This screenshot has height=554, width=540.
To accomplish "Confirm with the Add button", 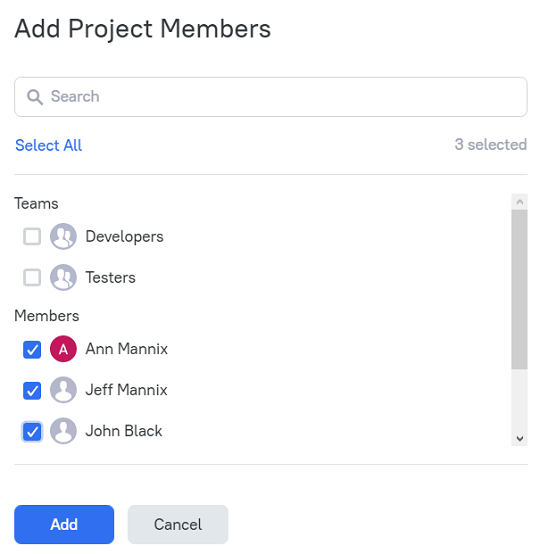I will click(x=64, y=524).
